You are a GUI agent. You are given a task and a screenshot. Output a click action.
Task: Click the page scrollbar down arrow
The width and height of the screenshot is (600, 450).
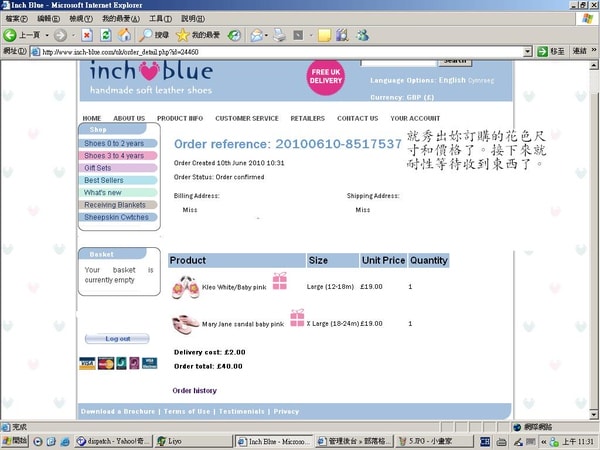click(593, 414)
